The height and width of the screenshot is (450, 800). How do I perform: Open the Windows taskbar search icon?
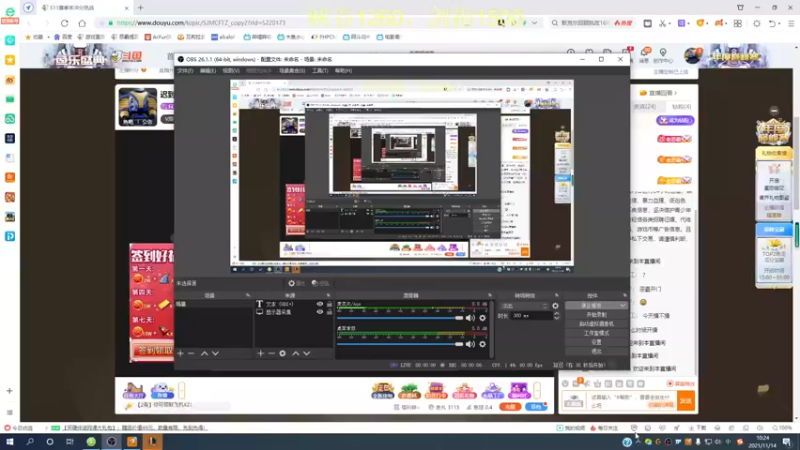(30, 442)
